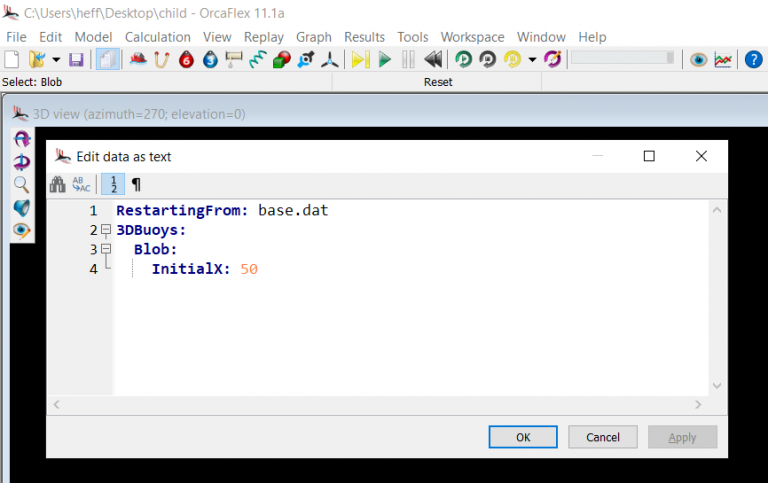
Task: Click the New document icon
Action: (x=13, y=60)
